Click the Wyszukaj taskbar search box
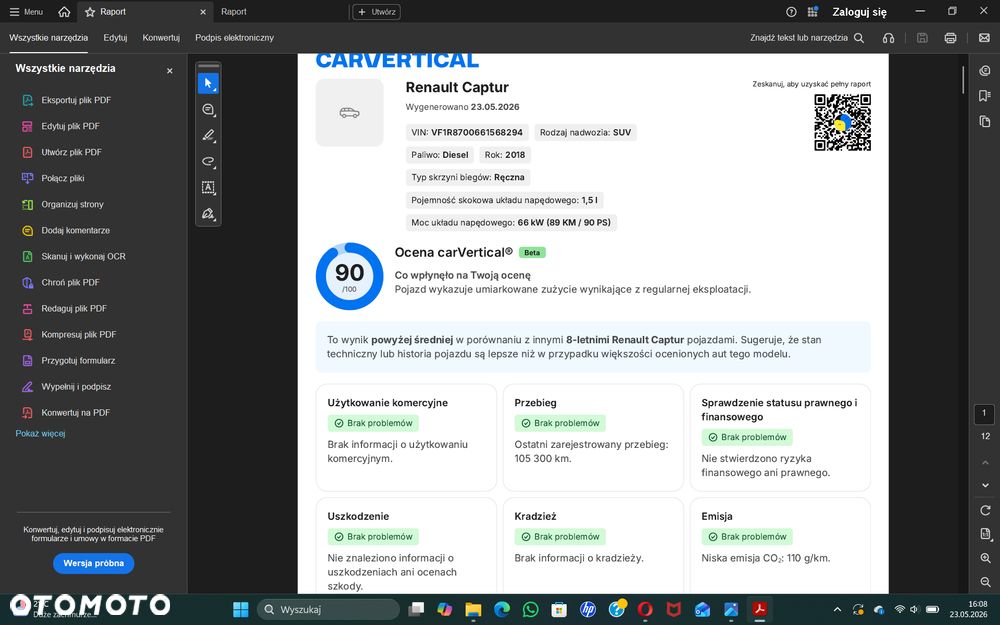This screenshot has height=625, width=1000. tap(328, 610)
